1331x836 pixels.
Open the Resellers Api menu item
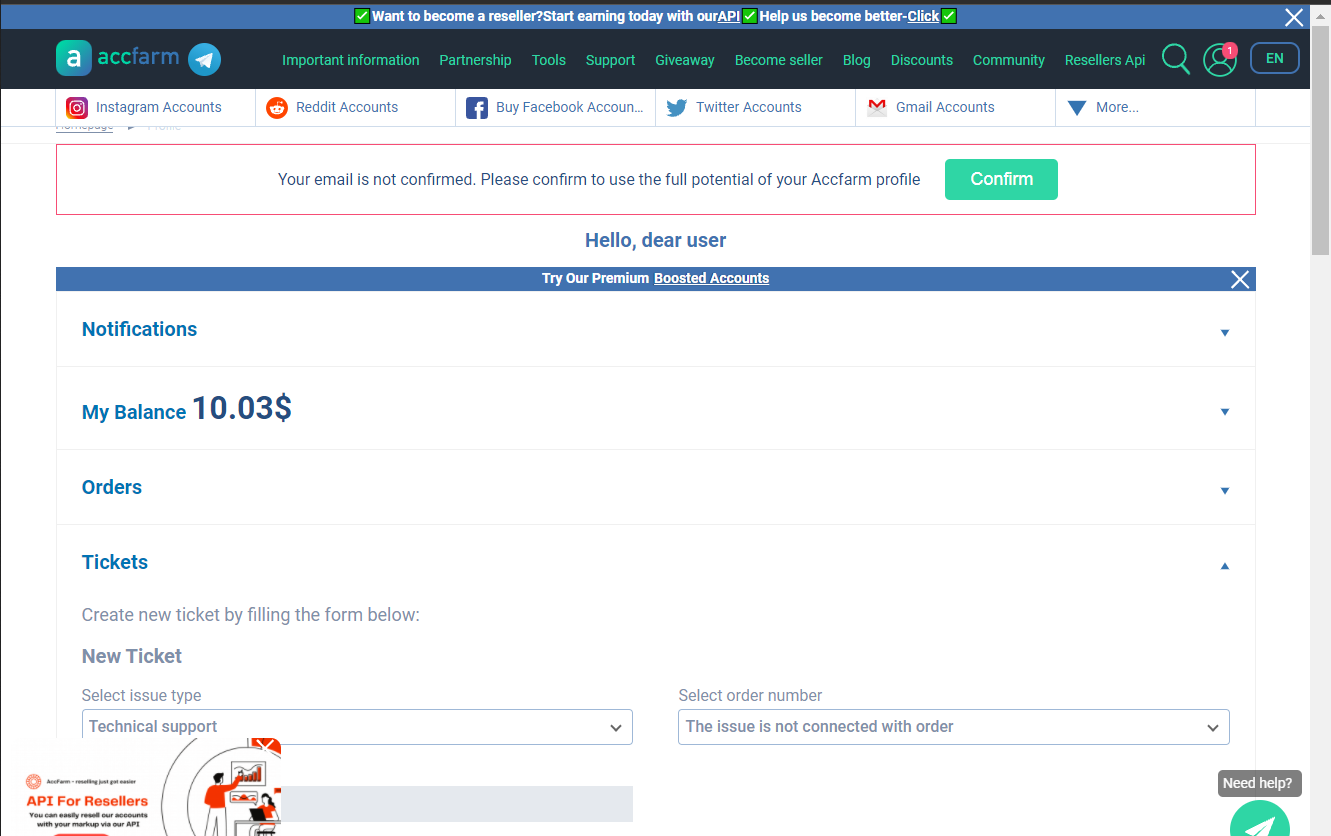(x=1105, y=60)
